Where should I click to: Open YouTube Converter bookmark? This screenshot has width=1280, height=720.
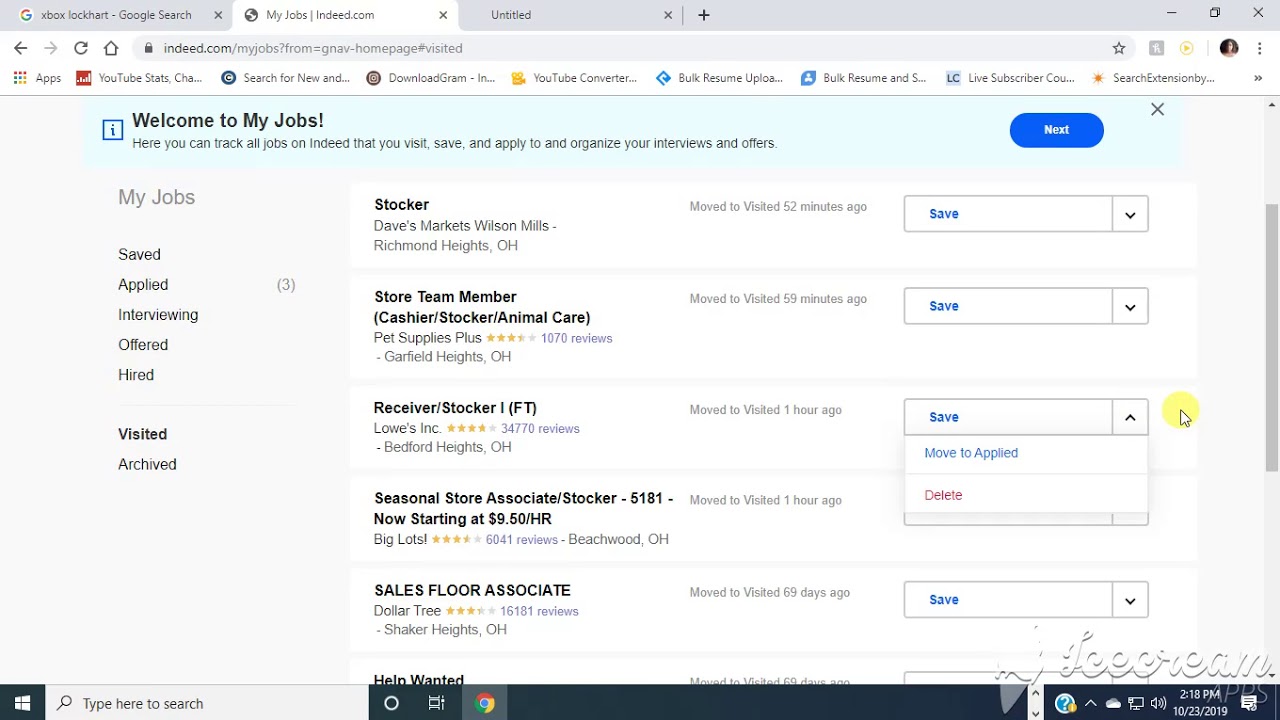tap(574, 78)
